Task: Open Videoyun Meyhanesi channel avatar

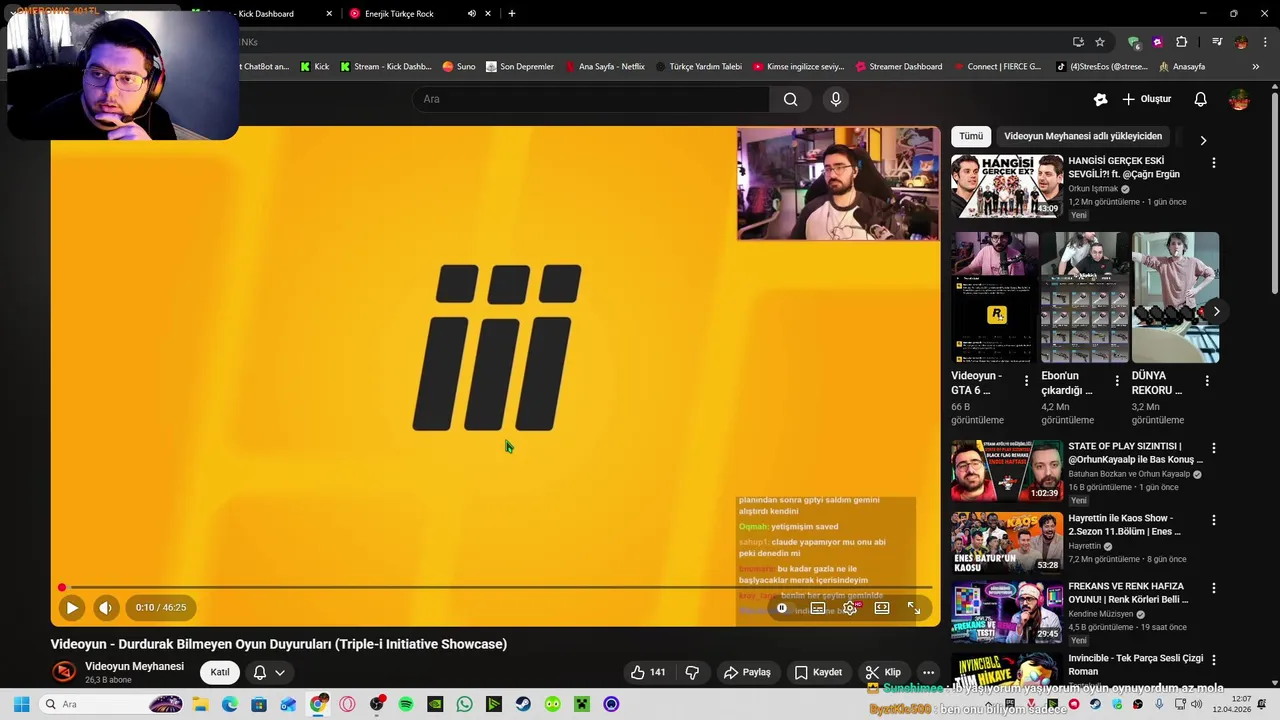Action: pos(64,672)
